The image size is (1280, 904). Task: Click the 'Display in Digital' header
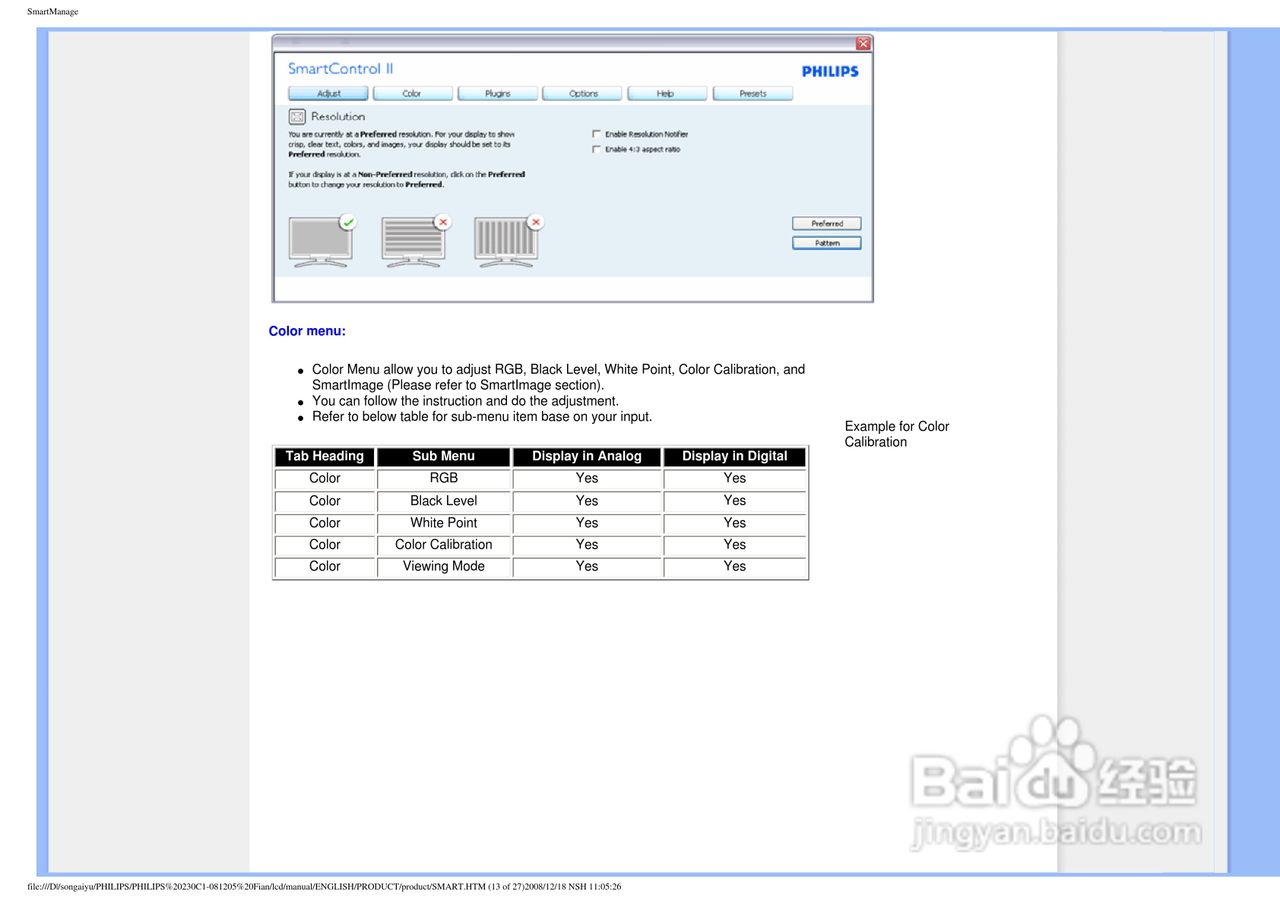[735, 456]
